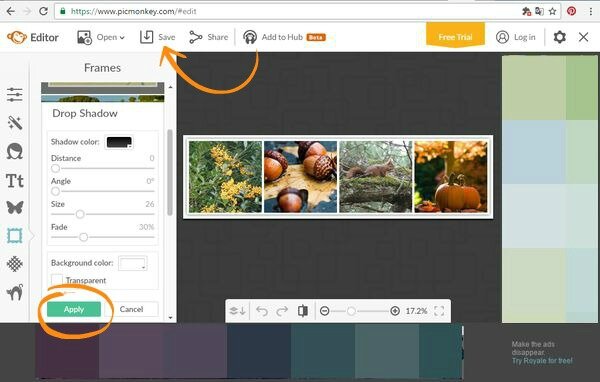Click the Save toolbar button
Viewport: 600px width, 382px height.
tap(157, 37)
